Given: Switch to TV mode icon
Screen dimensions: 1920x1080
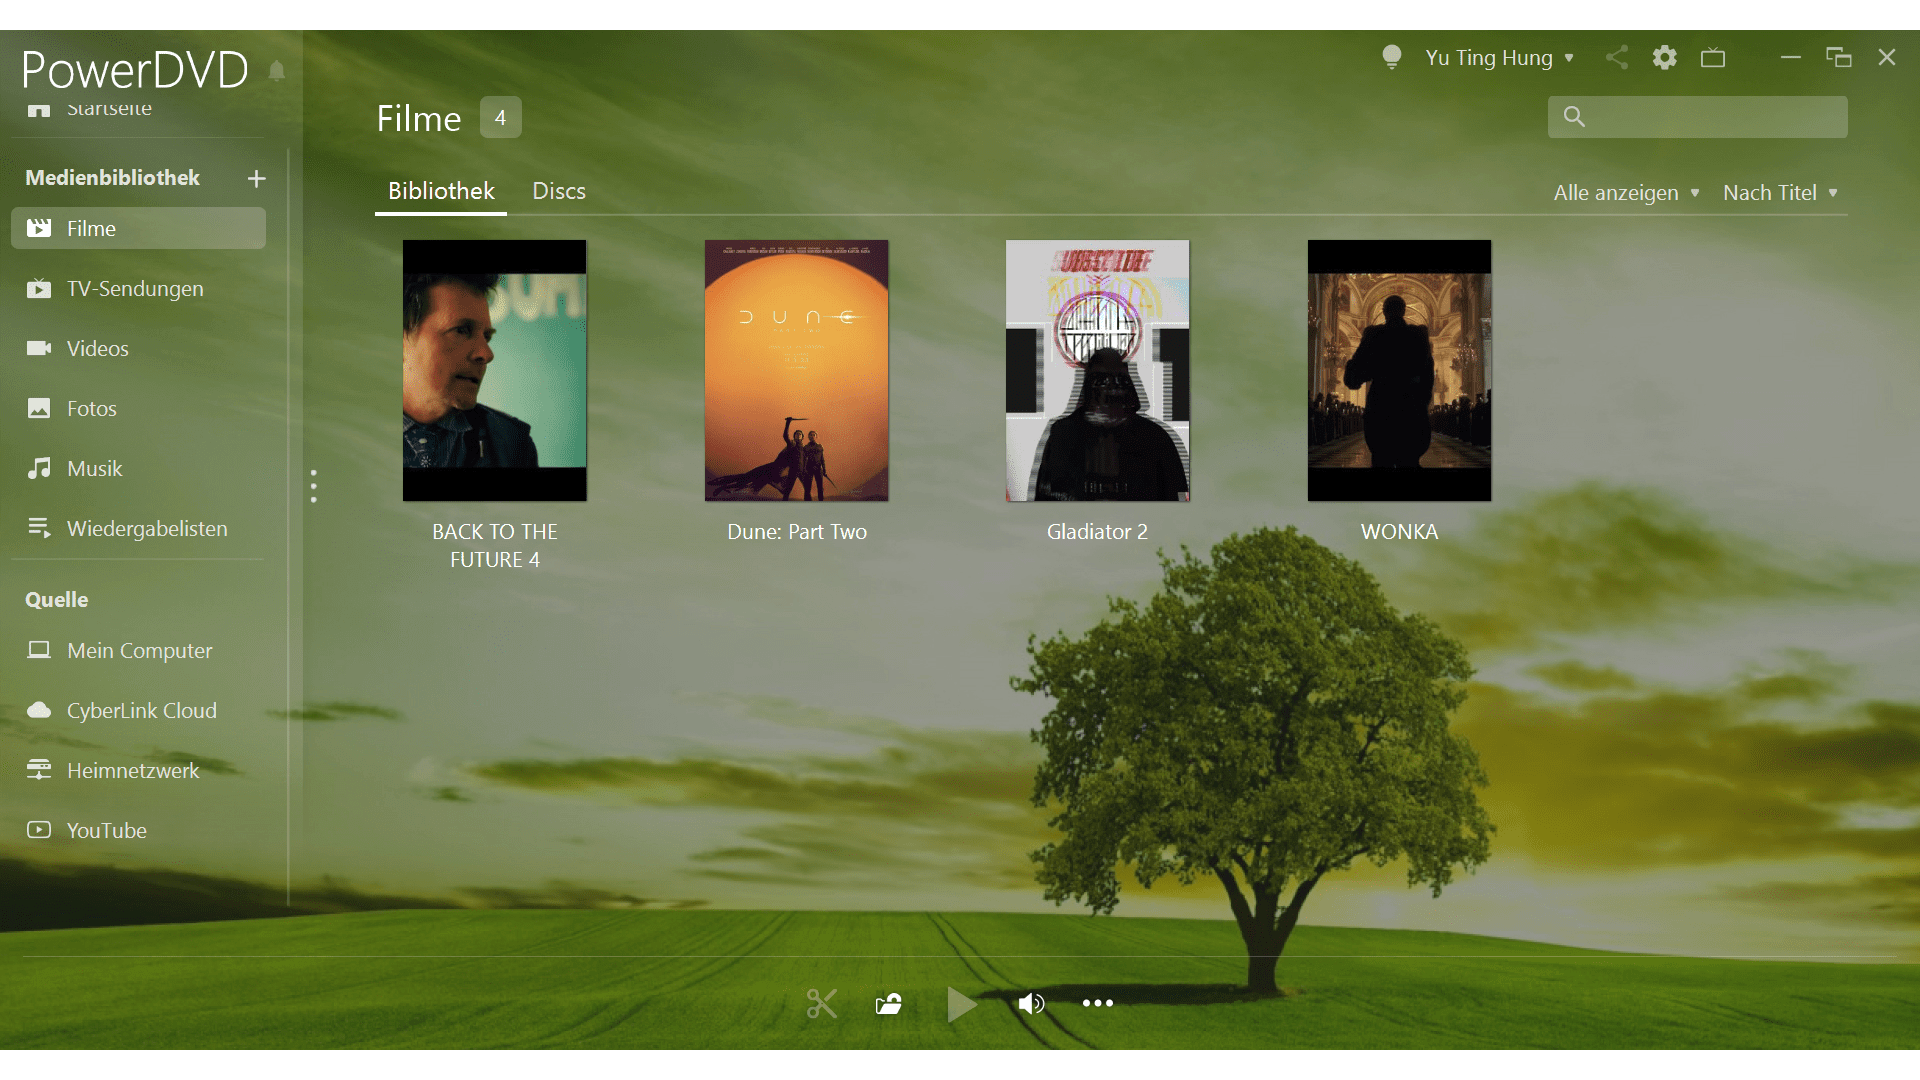Looking at the screenshot, I should pyautogui.click(x=1713, y=58).
